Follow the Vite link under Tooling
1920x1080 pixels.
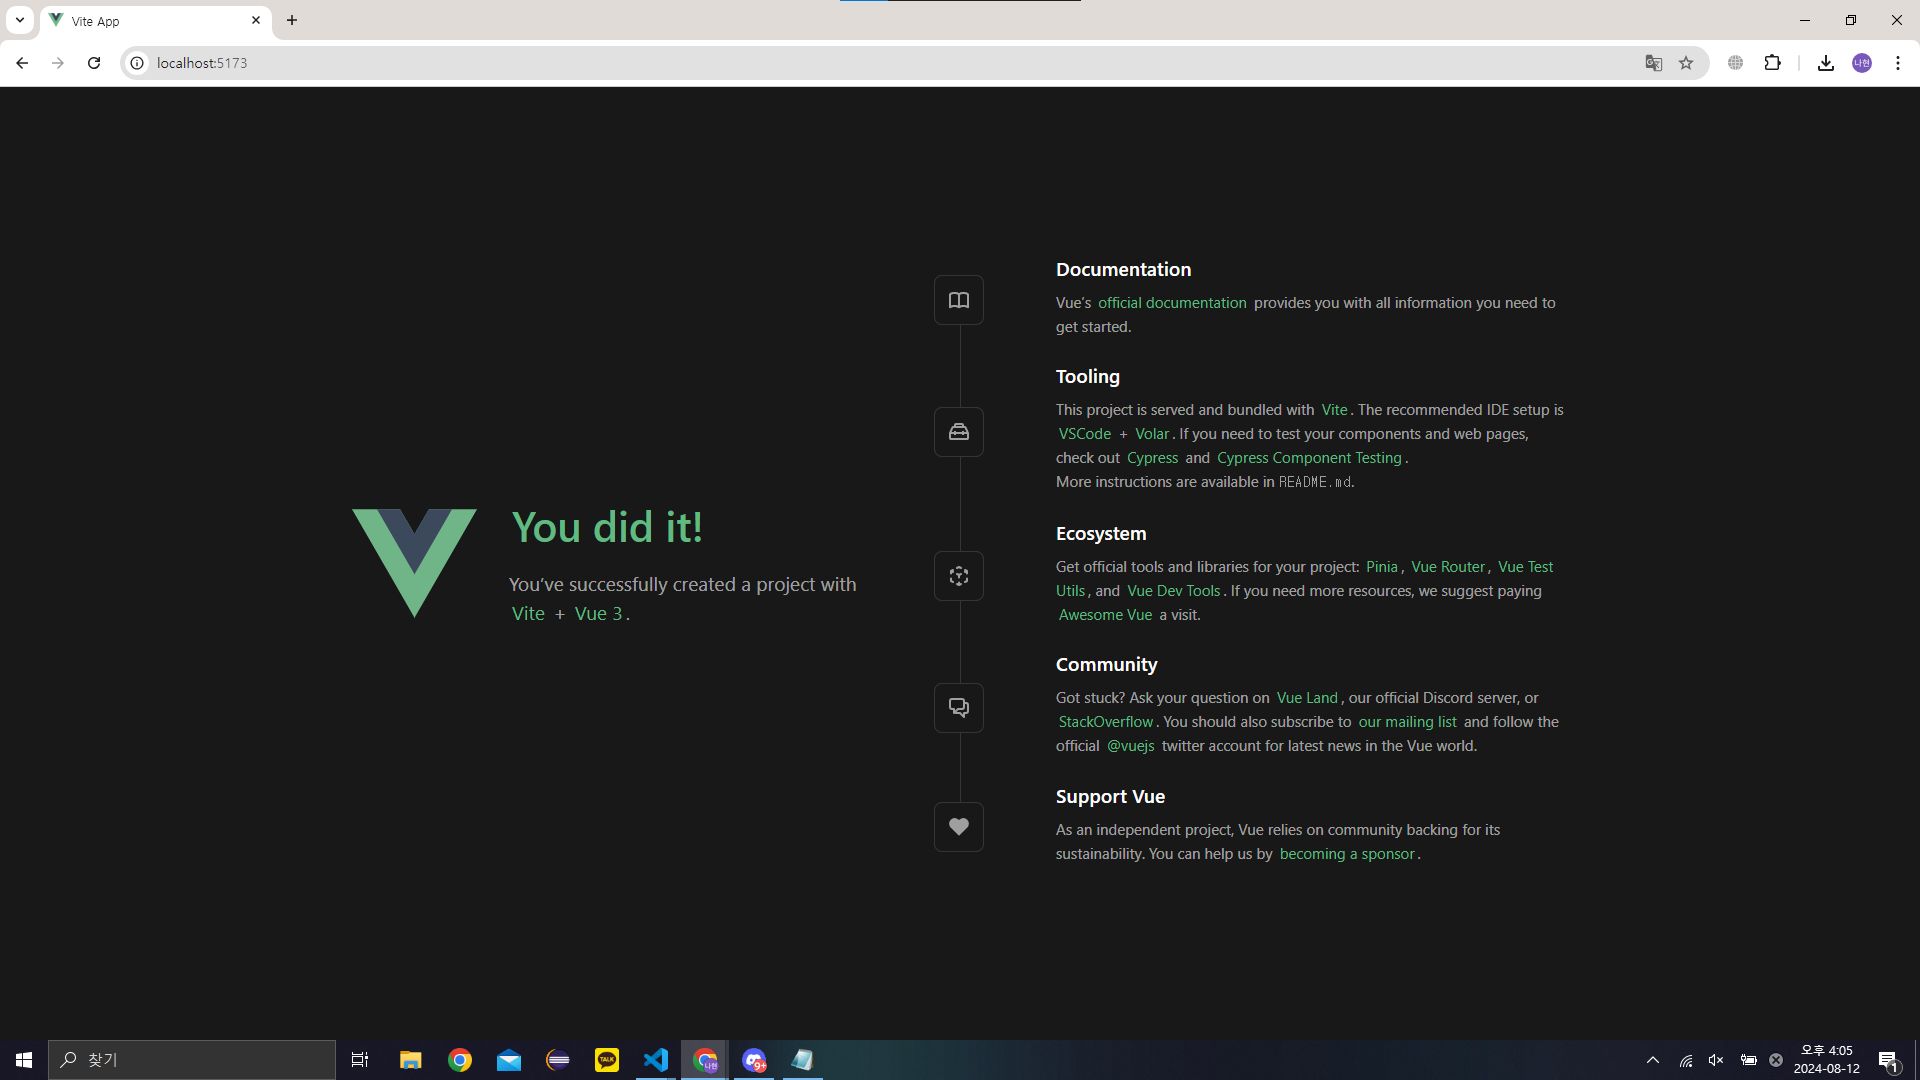pos(1334,410)
